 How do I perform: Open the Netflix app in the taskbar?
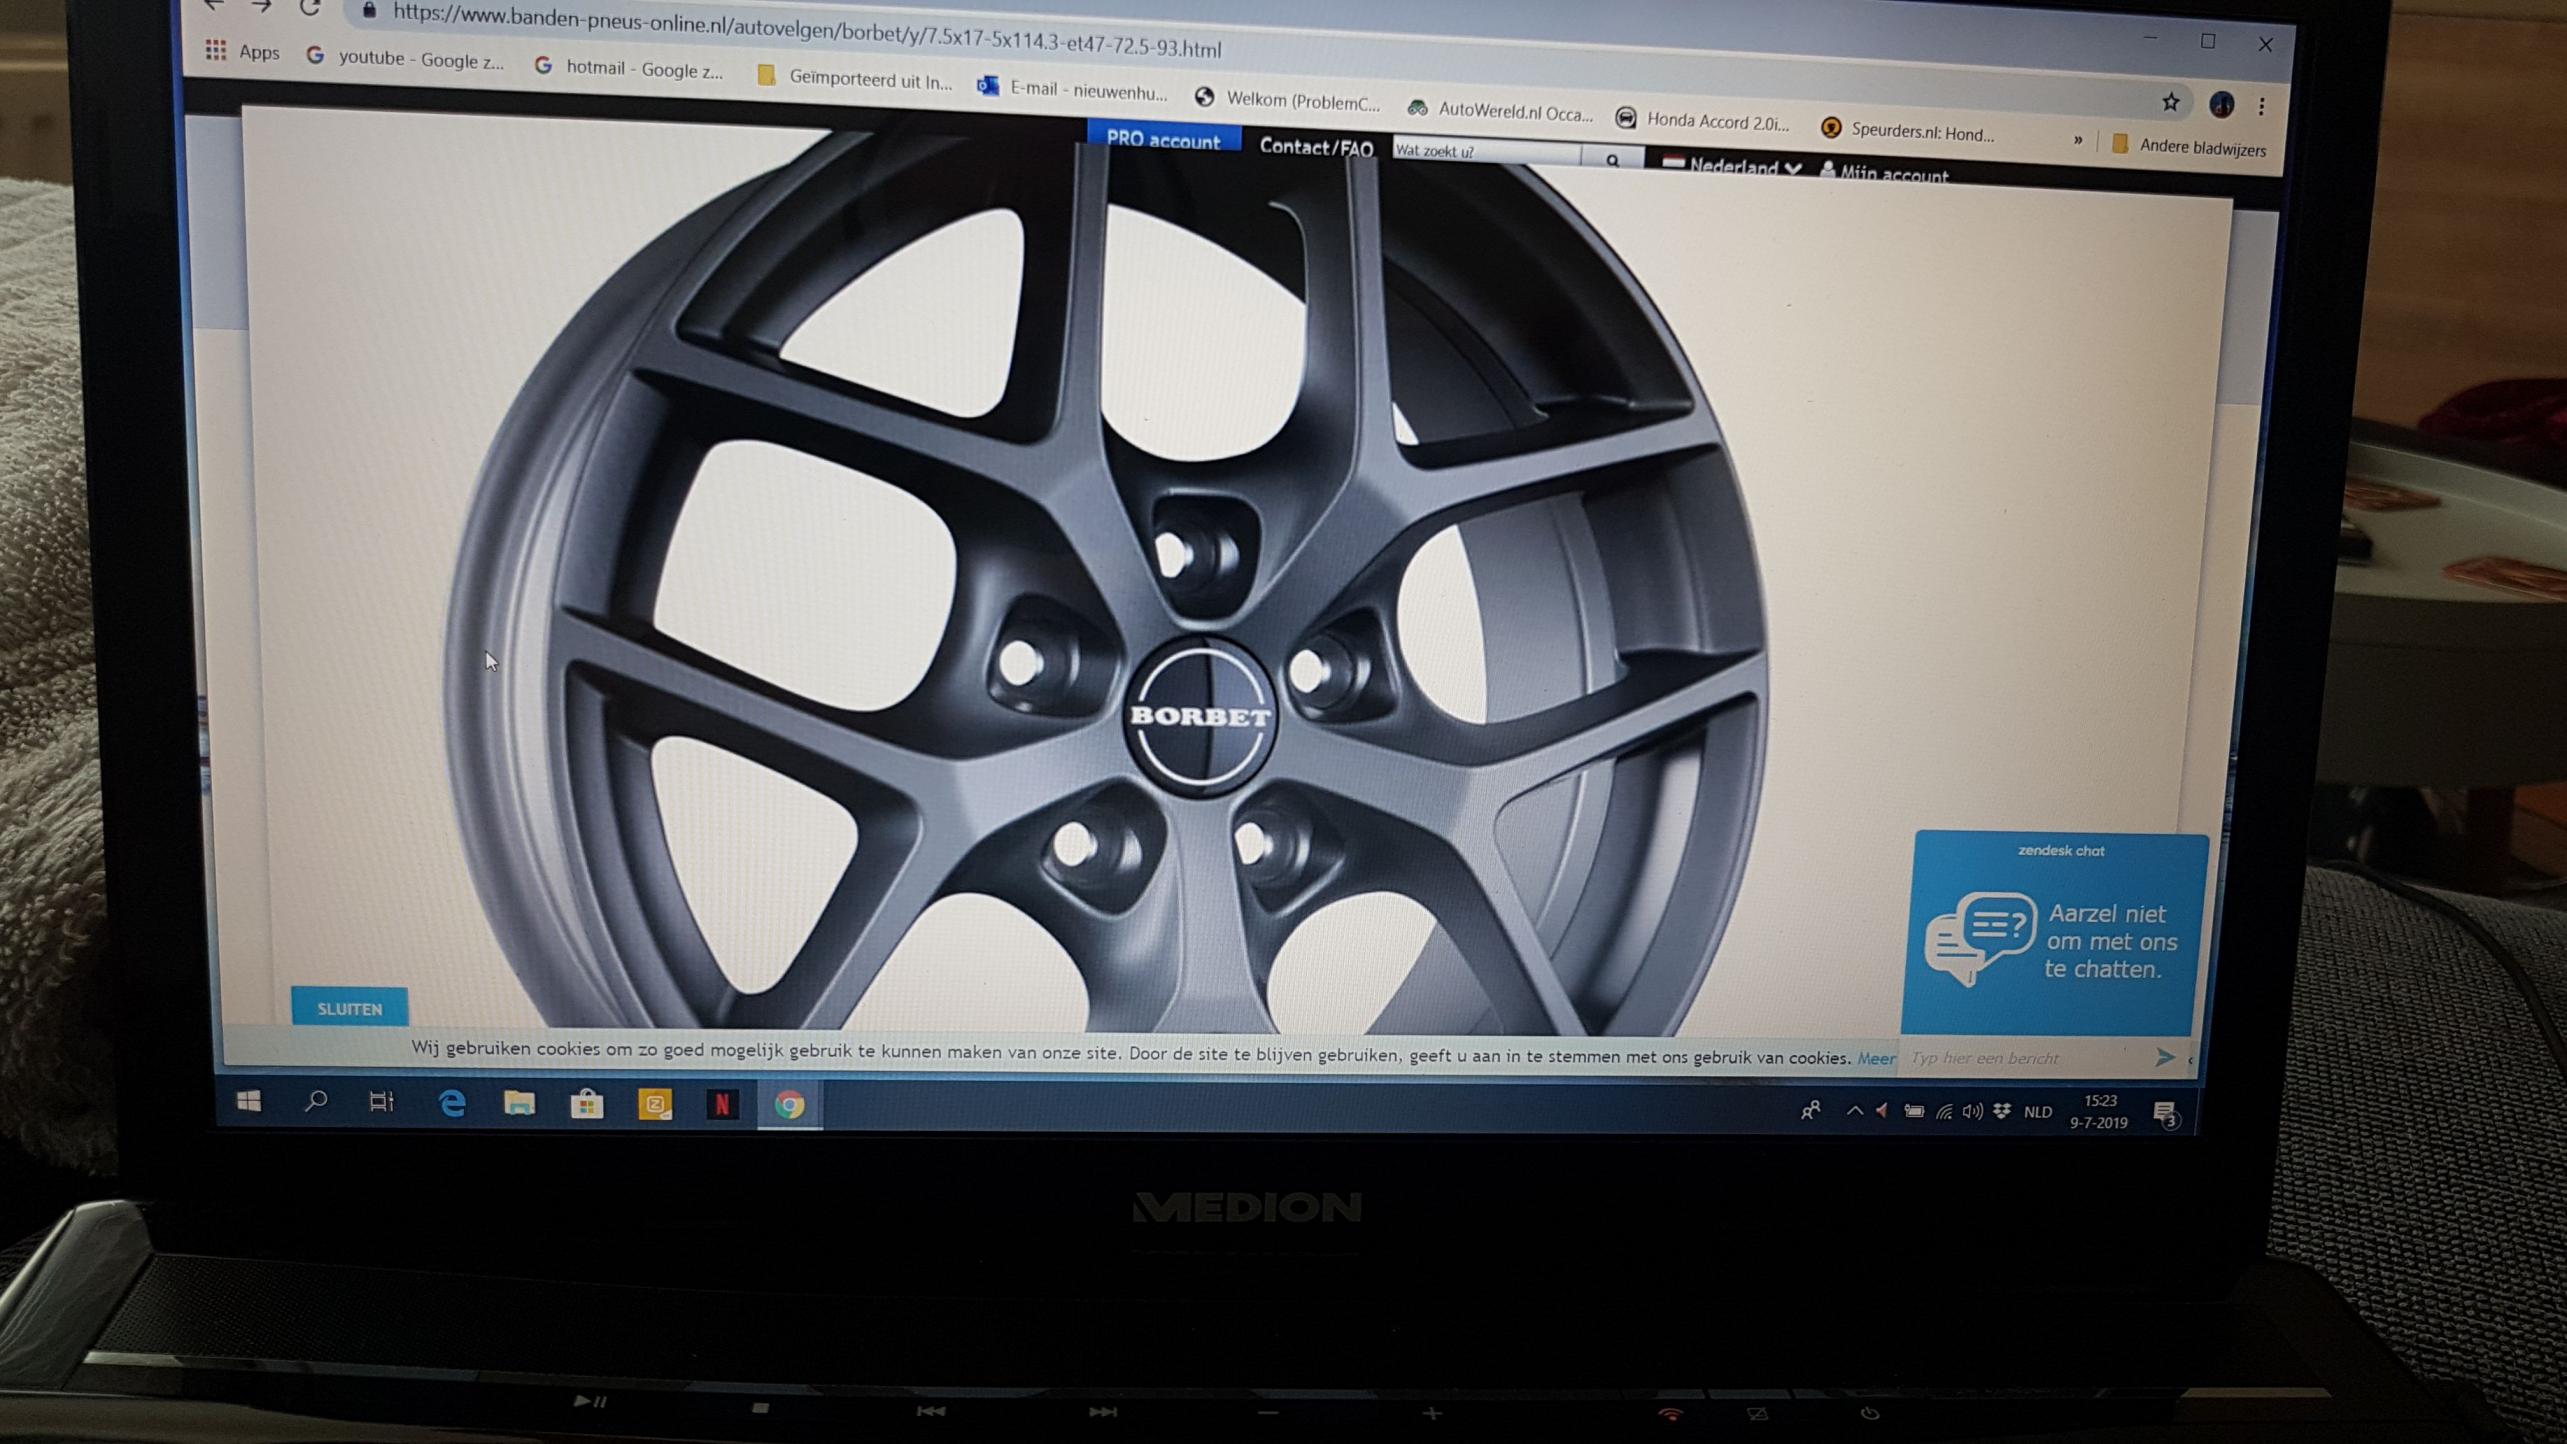[721, 1104]
